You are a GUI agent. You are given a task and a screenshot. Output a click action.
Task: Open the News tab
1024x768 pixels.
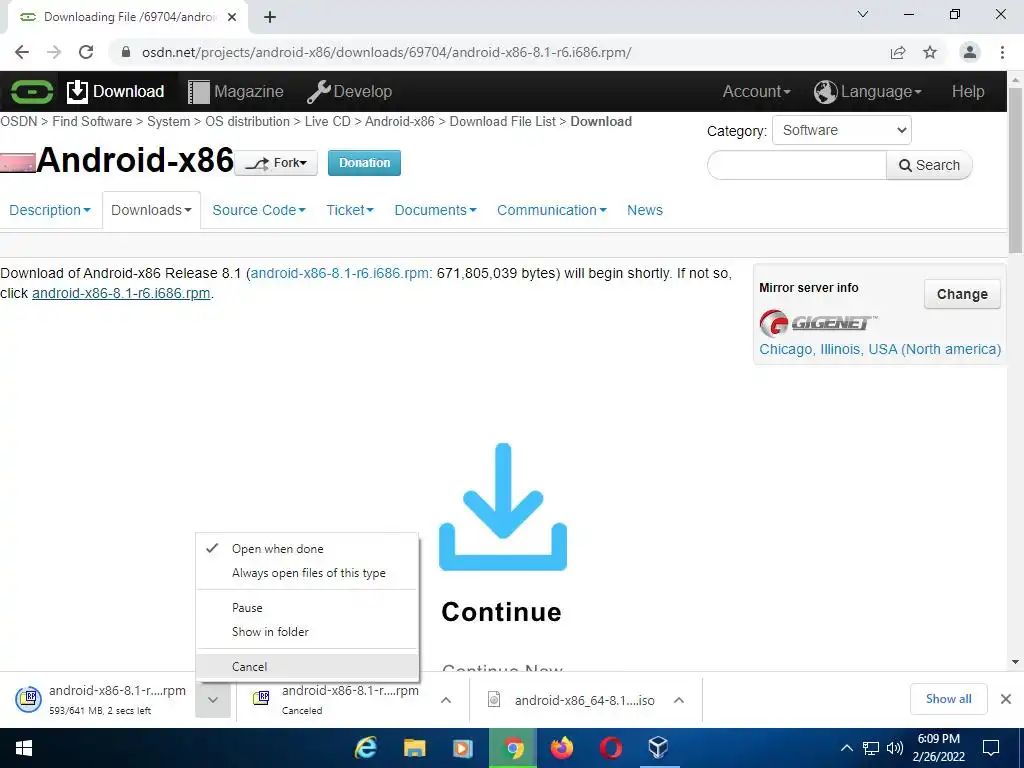pos(645,210)
